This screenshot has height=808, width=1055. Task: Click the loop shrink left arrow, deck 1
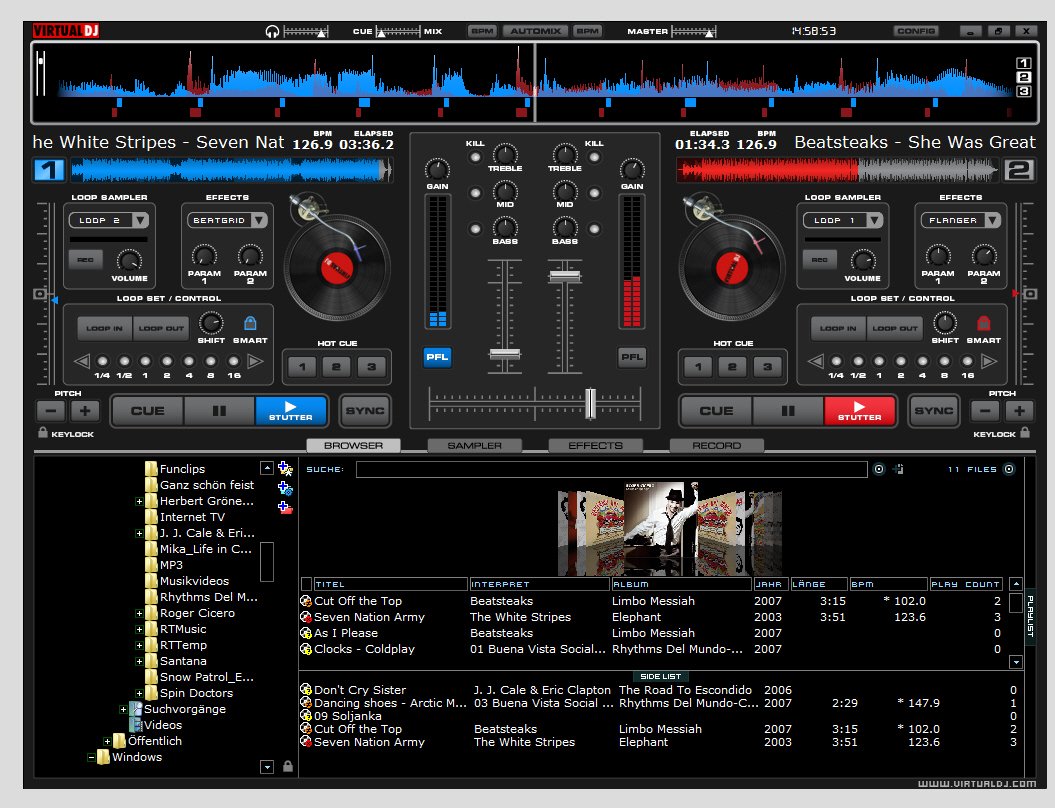(82, 361)
